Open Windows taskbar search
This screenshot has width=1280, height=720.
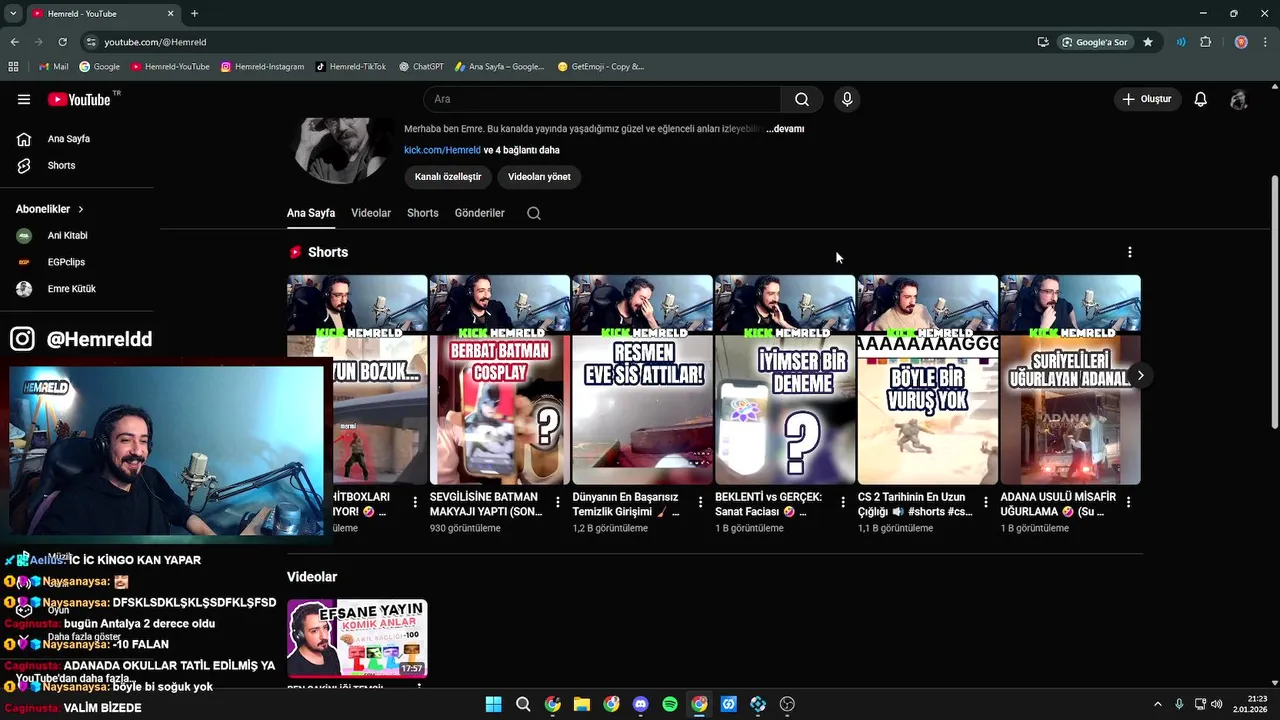pos(523,704)
